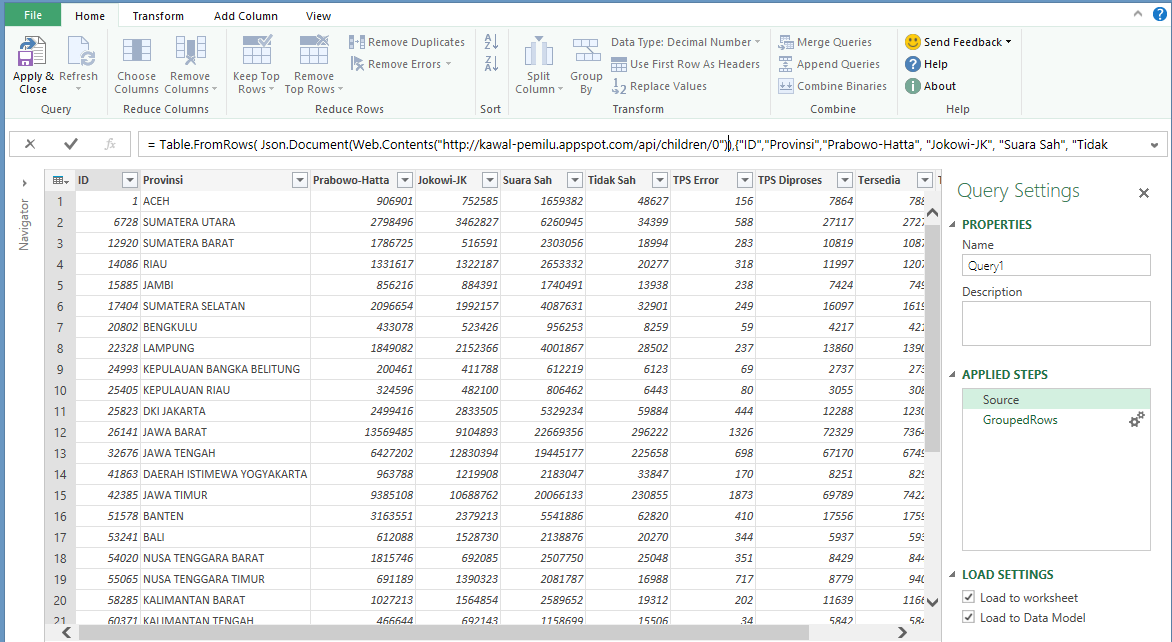This screenshot has height=642, width=1172.
Task: Confirm formula with the checkmark icon
Action: 71,144
